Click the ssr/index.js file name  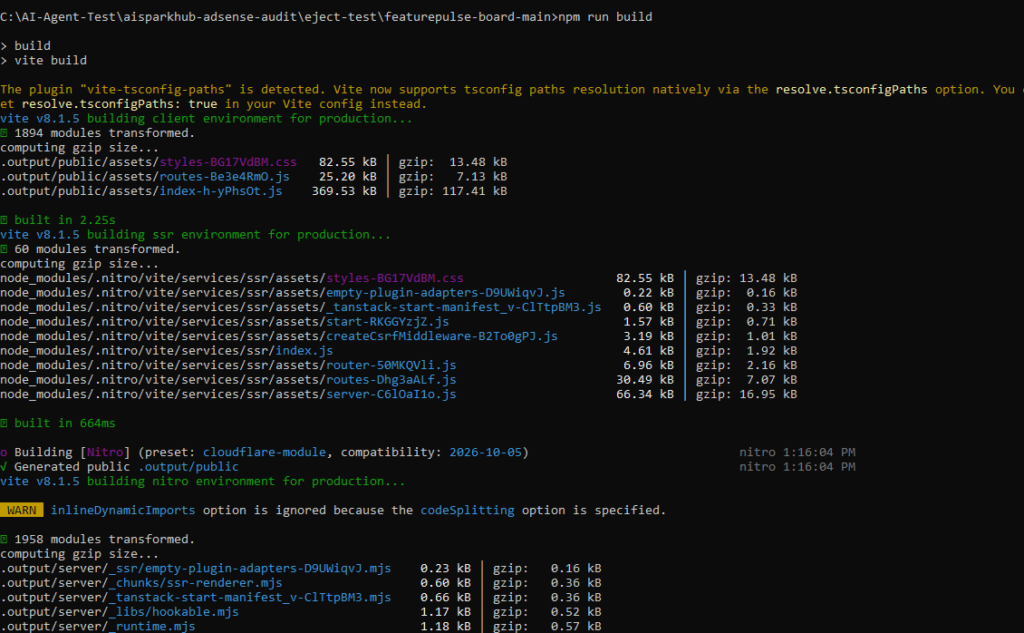pos(304,350)
